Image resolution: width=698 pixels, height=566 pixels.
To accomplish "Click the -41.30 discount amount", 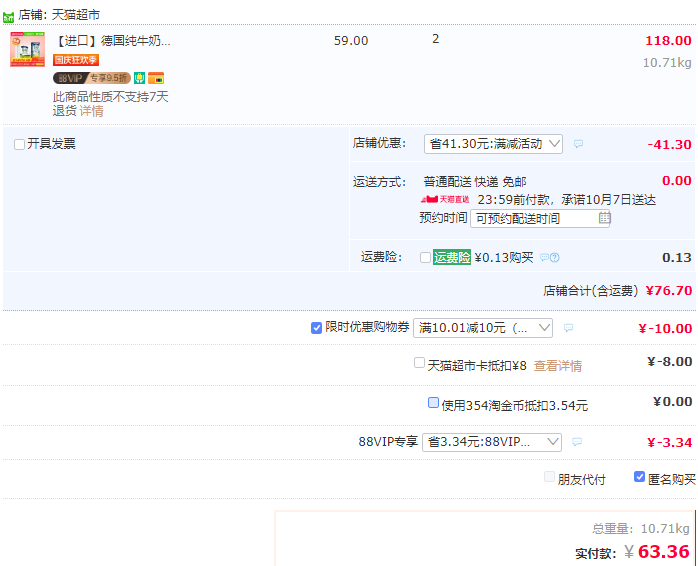I will 670,144.
